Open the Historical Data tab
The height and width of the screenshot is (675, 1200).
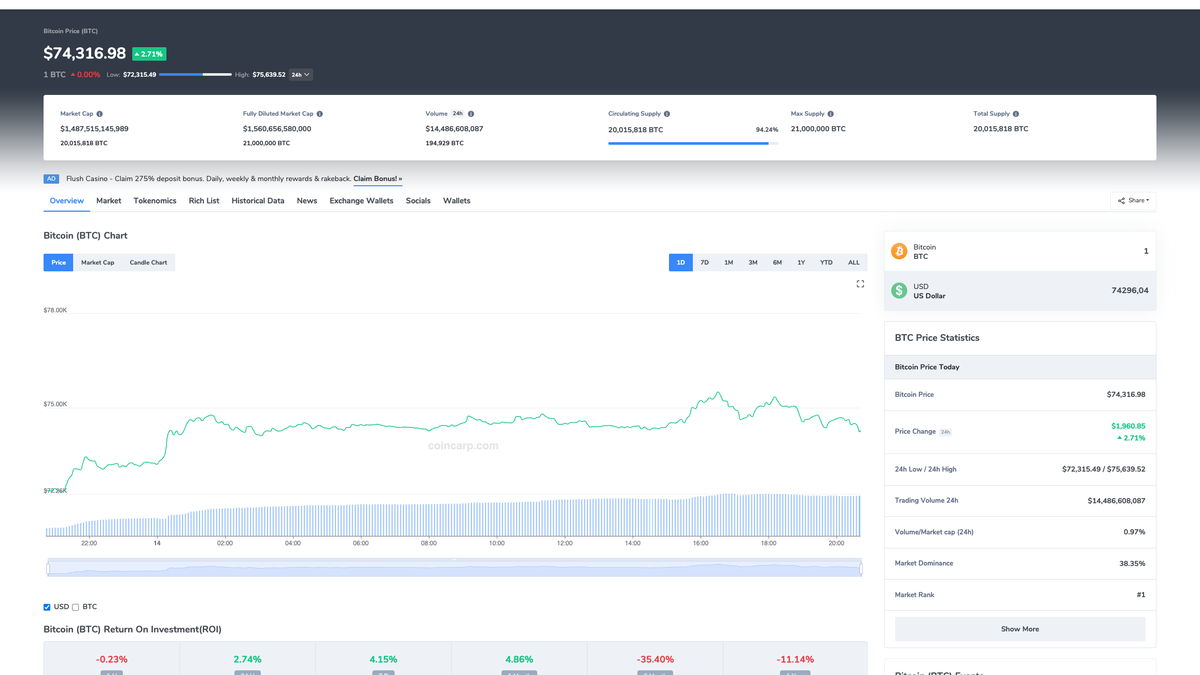[x=258, y=200]
